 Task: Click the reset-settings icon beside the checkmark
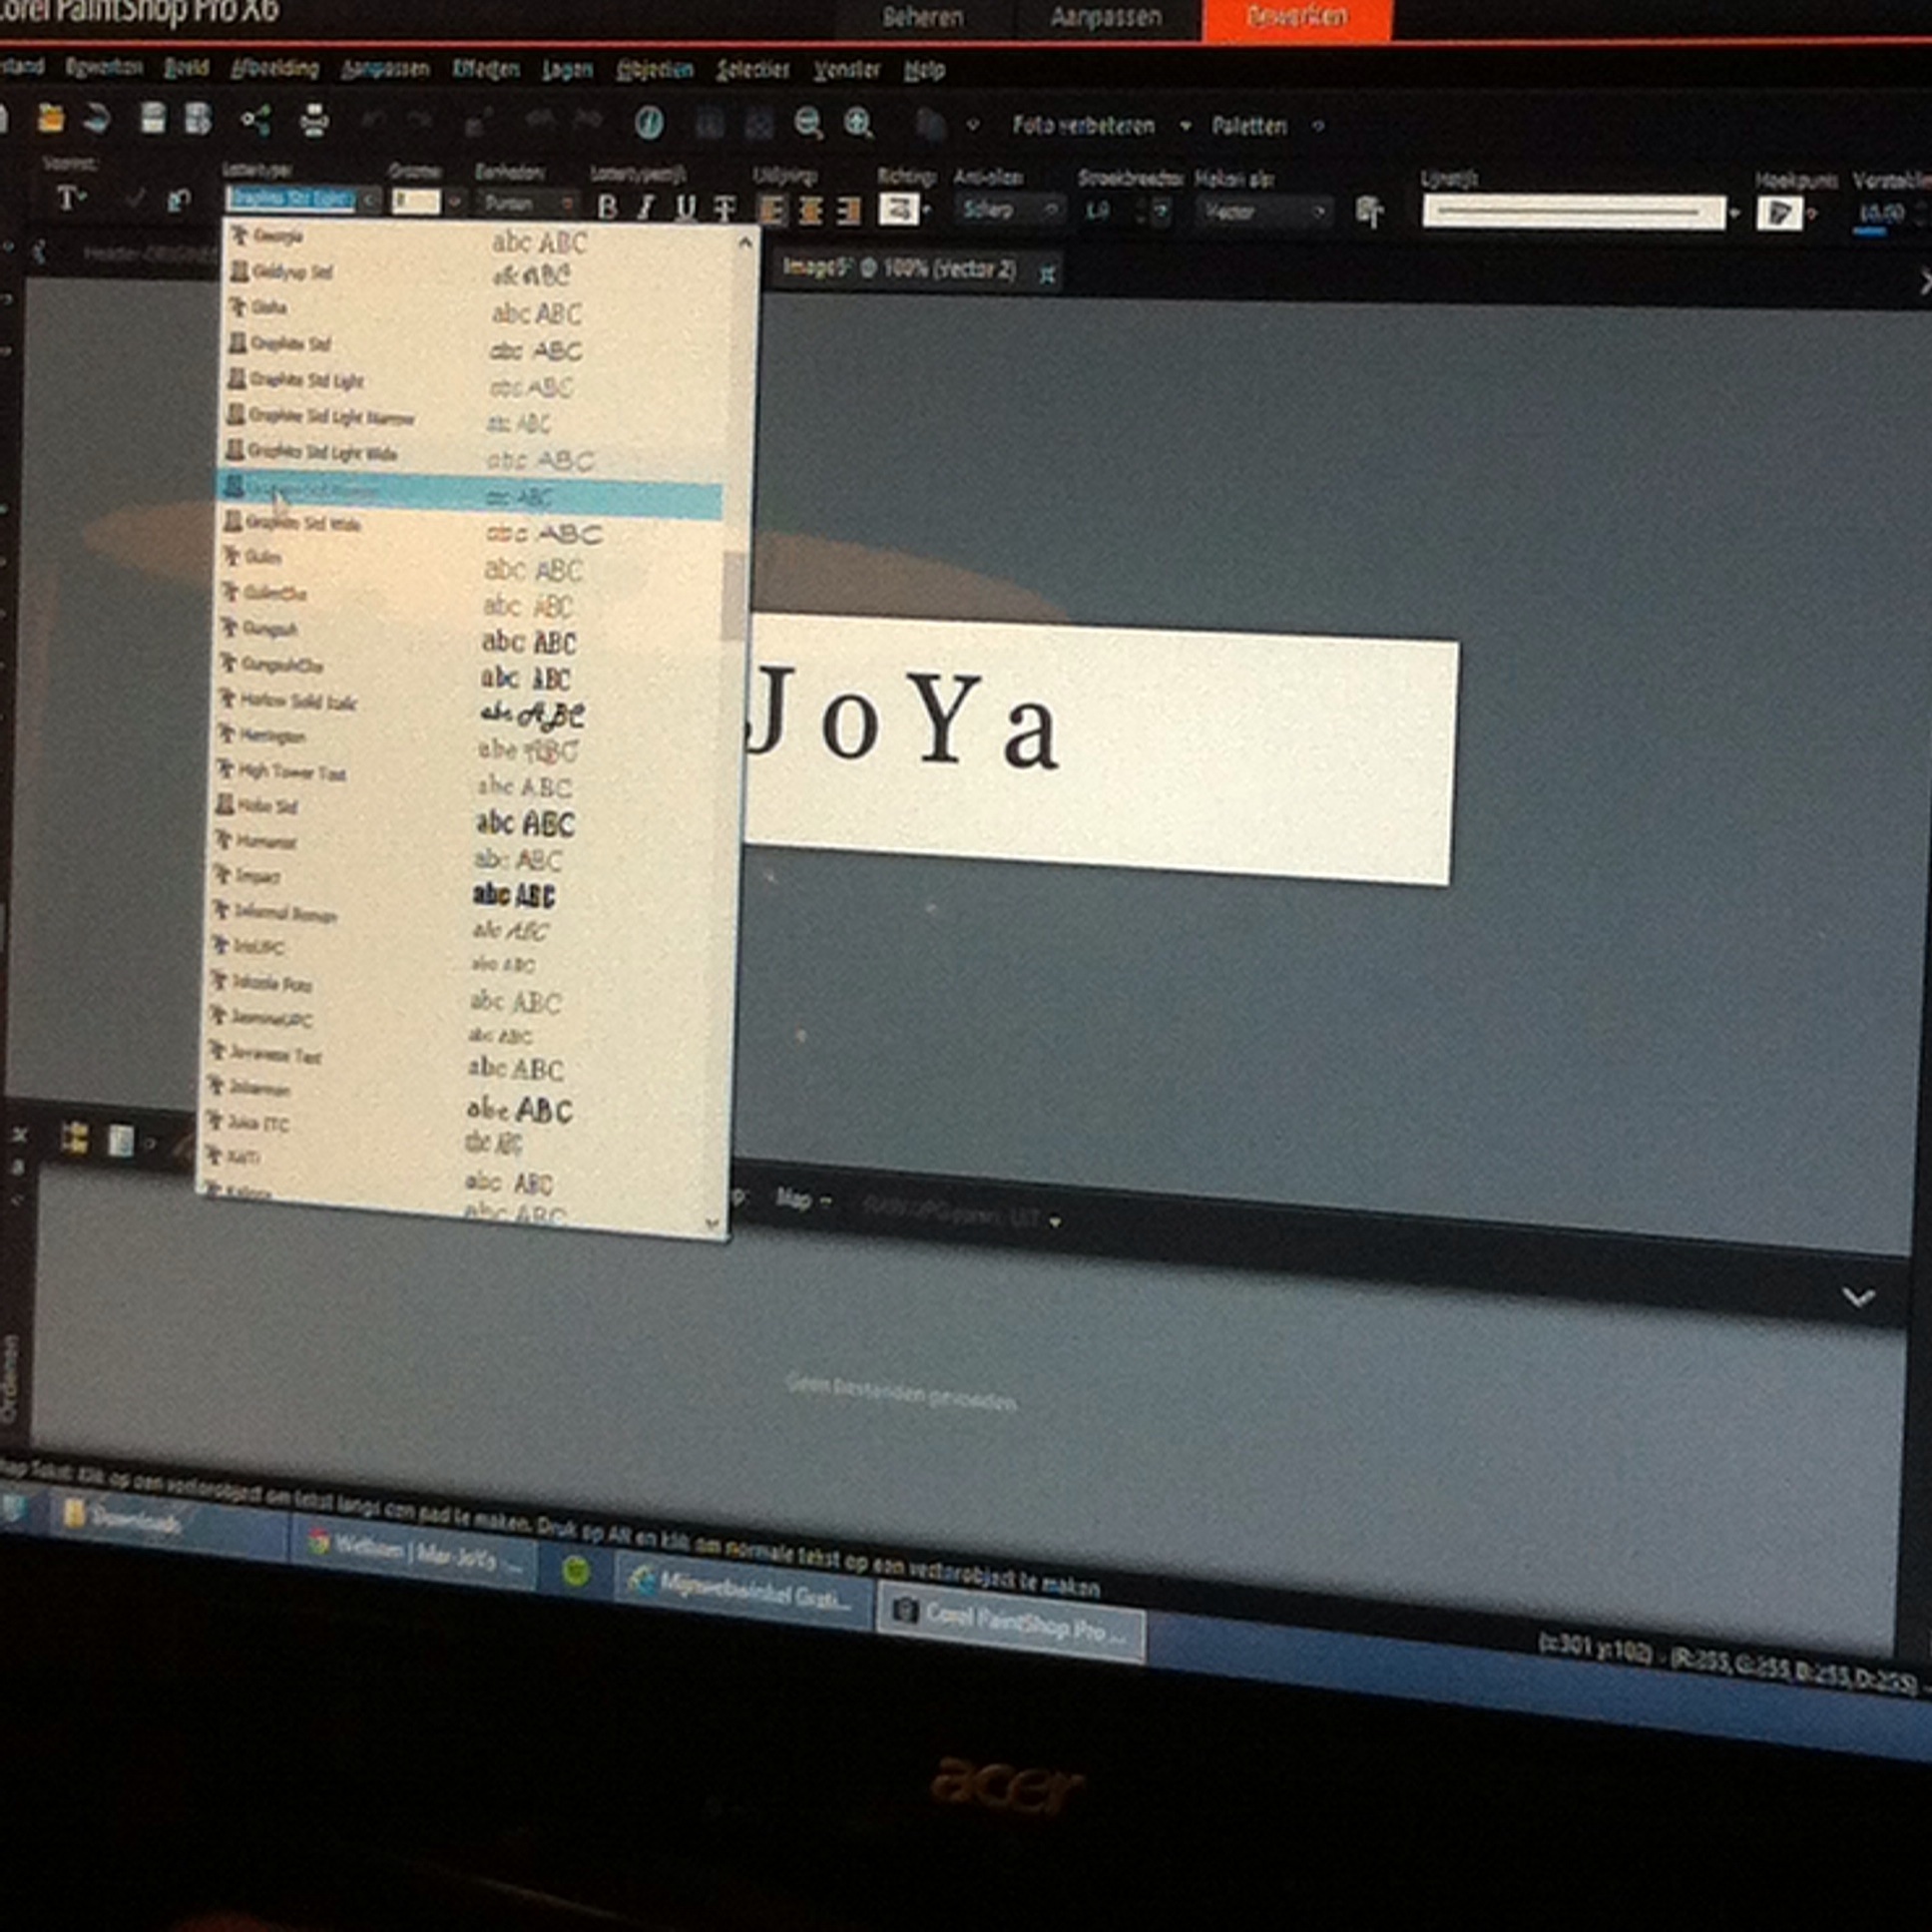(x=179, y=201)
